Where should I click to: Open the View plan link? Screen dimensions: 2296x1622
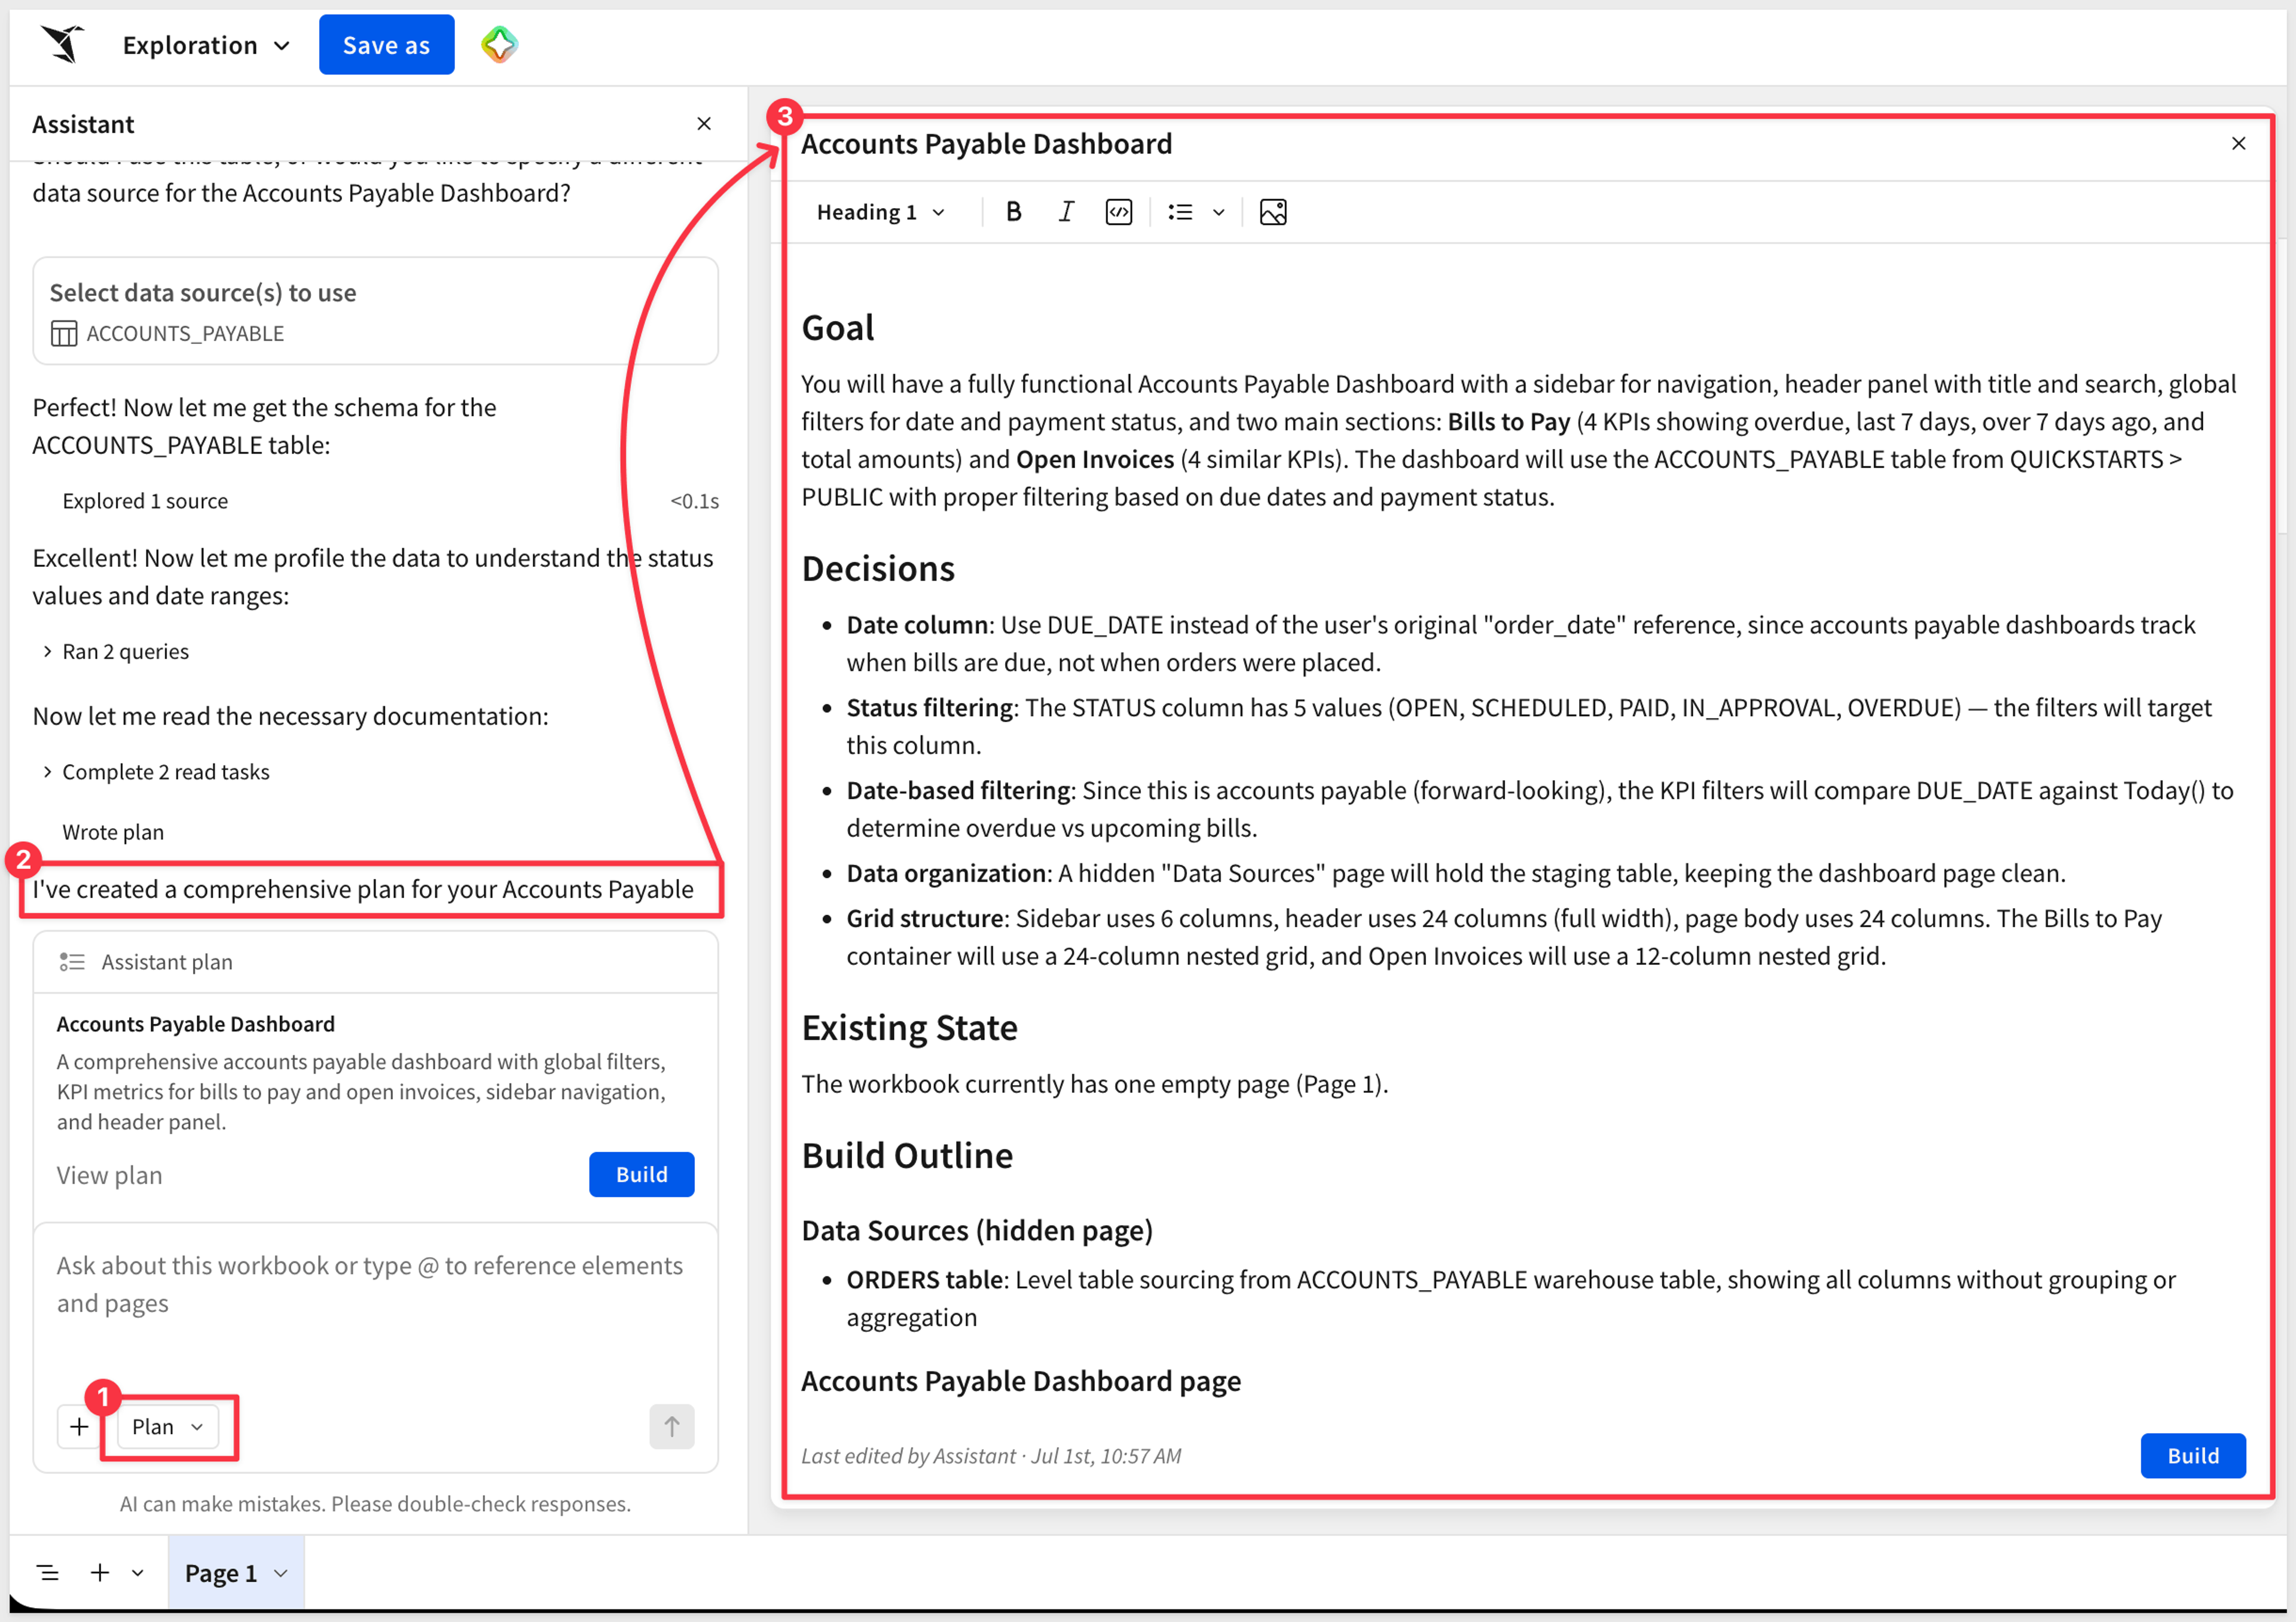(x=109, y=1175)
